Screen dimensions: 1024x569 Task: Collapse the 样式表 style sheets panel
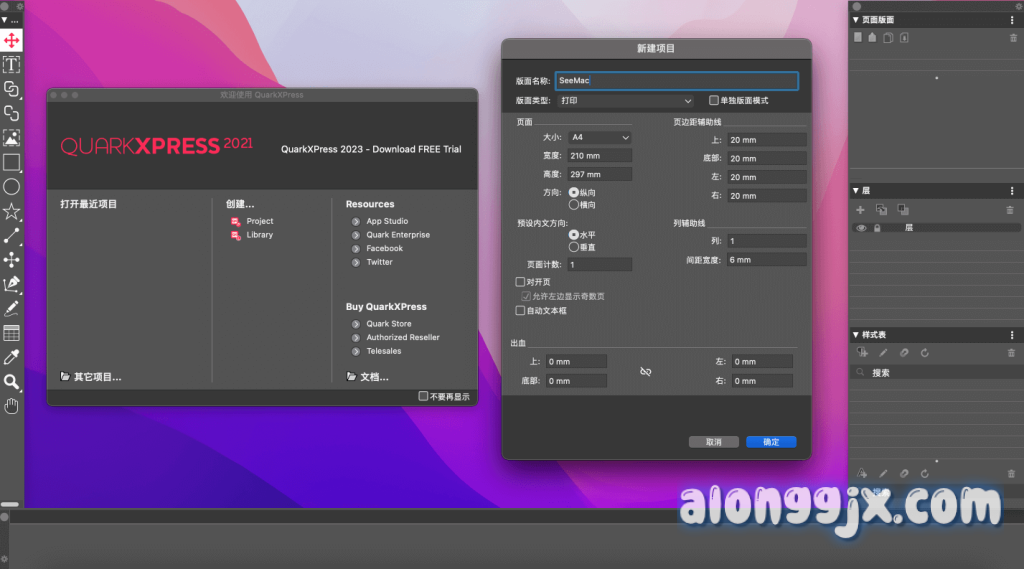[x=856, y=334]
